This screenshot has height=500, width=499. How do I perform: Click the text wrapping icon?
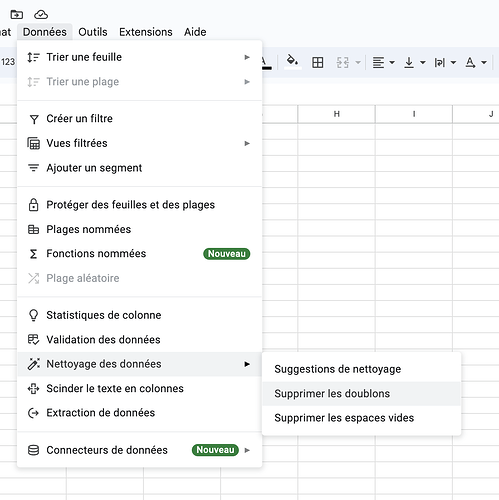click(x=439, y=62)
